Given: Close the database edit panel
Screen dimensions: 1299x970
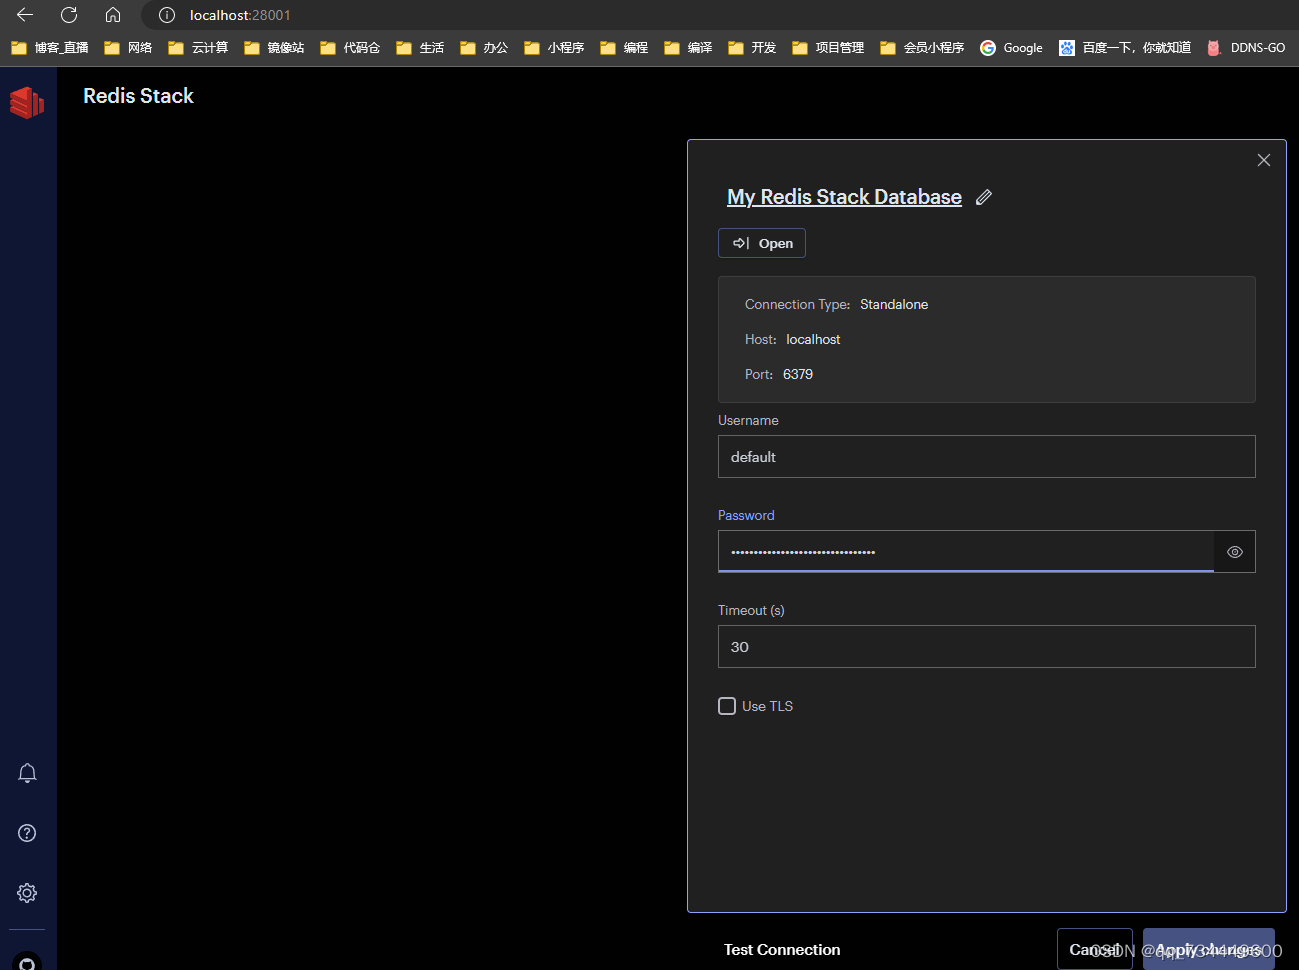Looking at the screenshot, I should coord(1264,160).
